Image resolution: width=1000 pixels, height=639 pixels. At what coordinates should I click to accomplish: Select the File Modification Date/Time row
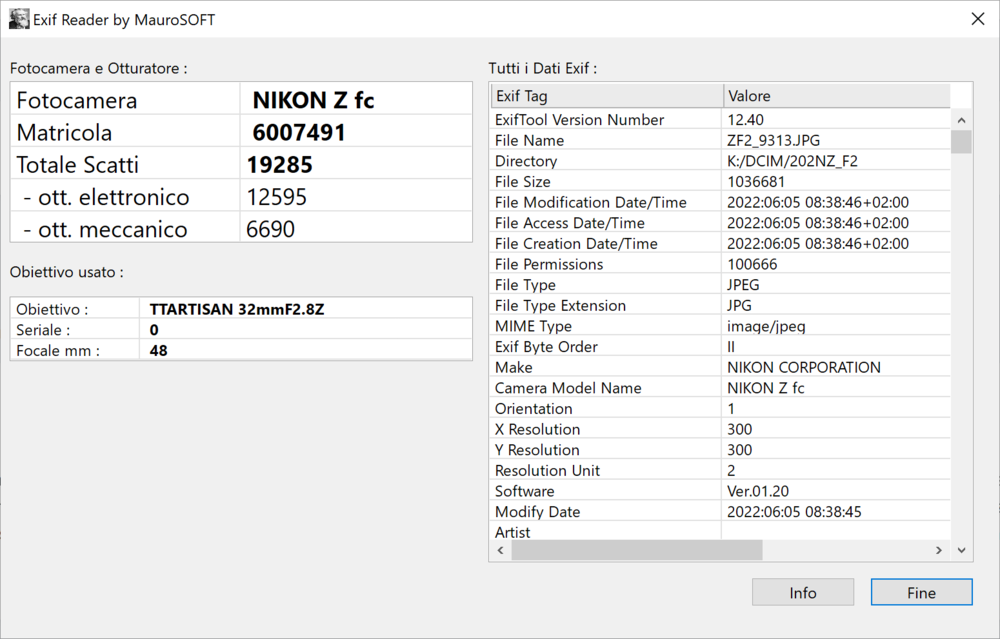pos(721,202)
